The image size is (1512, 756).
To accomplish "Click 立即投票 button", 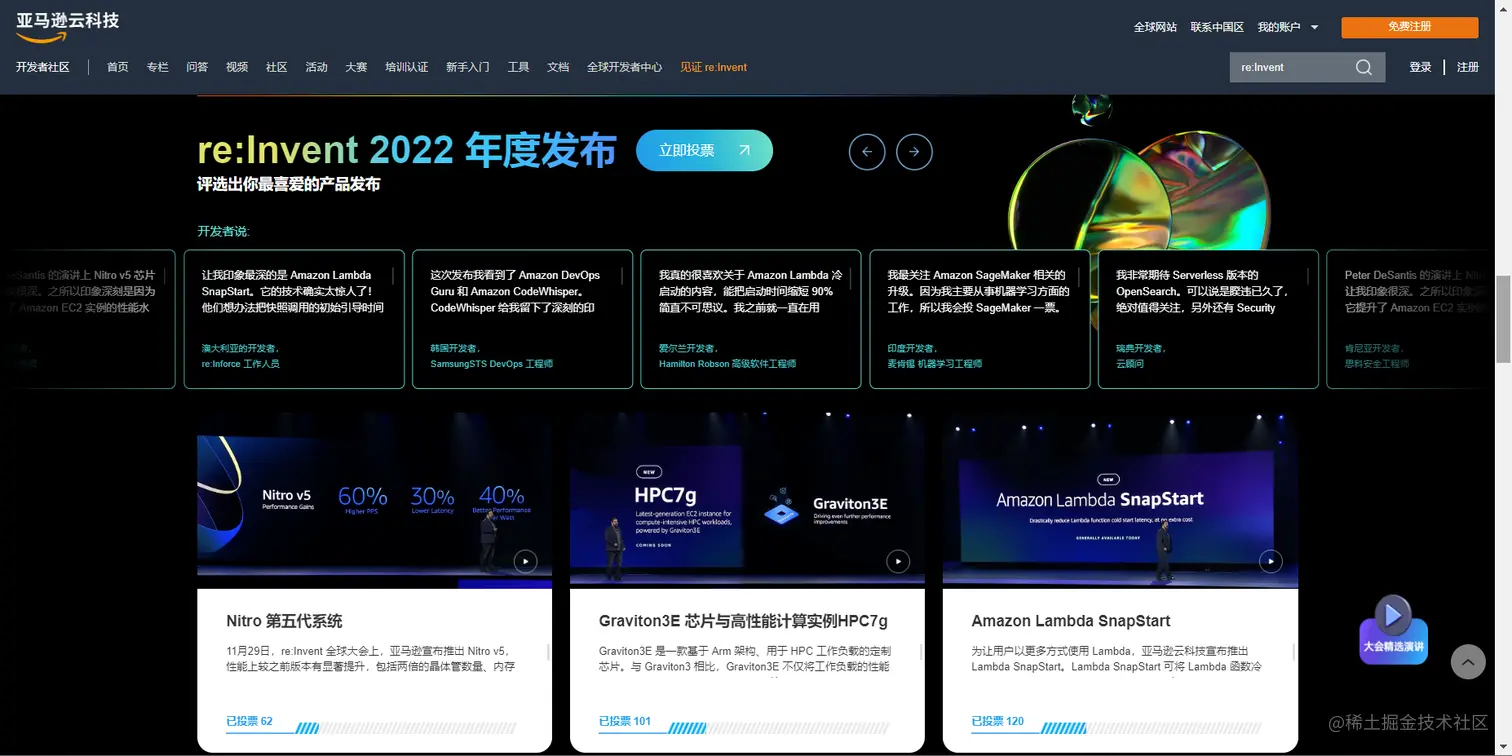I will tap(704, 151).
